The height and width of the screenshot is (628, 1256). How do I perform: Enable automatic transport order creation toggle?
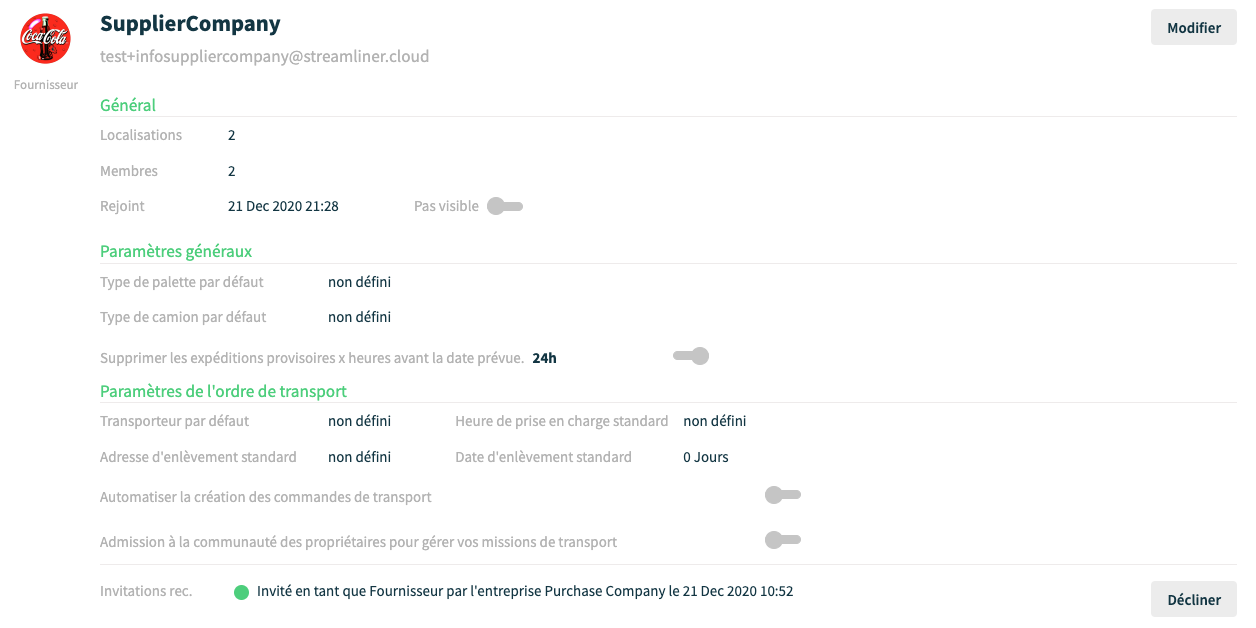click(x=783, y=495)
